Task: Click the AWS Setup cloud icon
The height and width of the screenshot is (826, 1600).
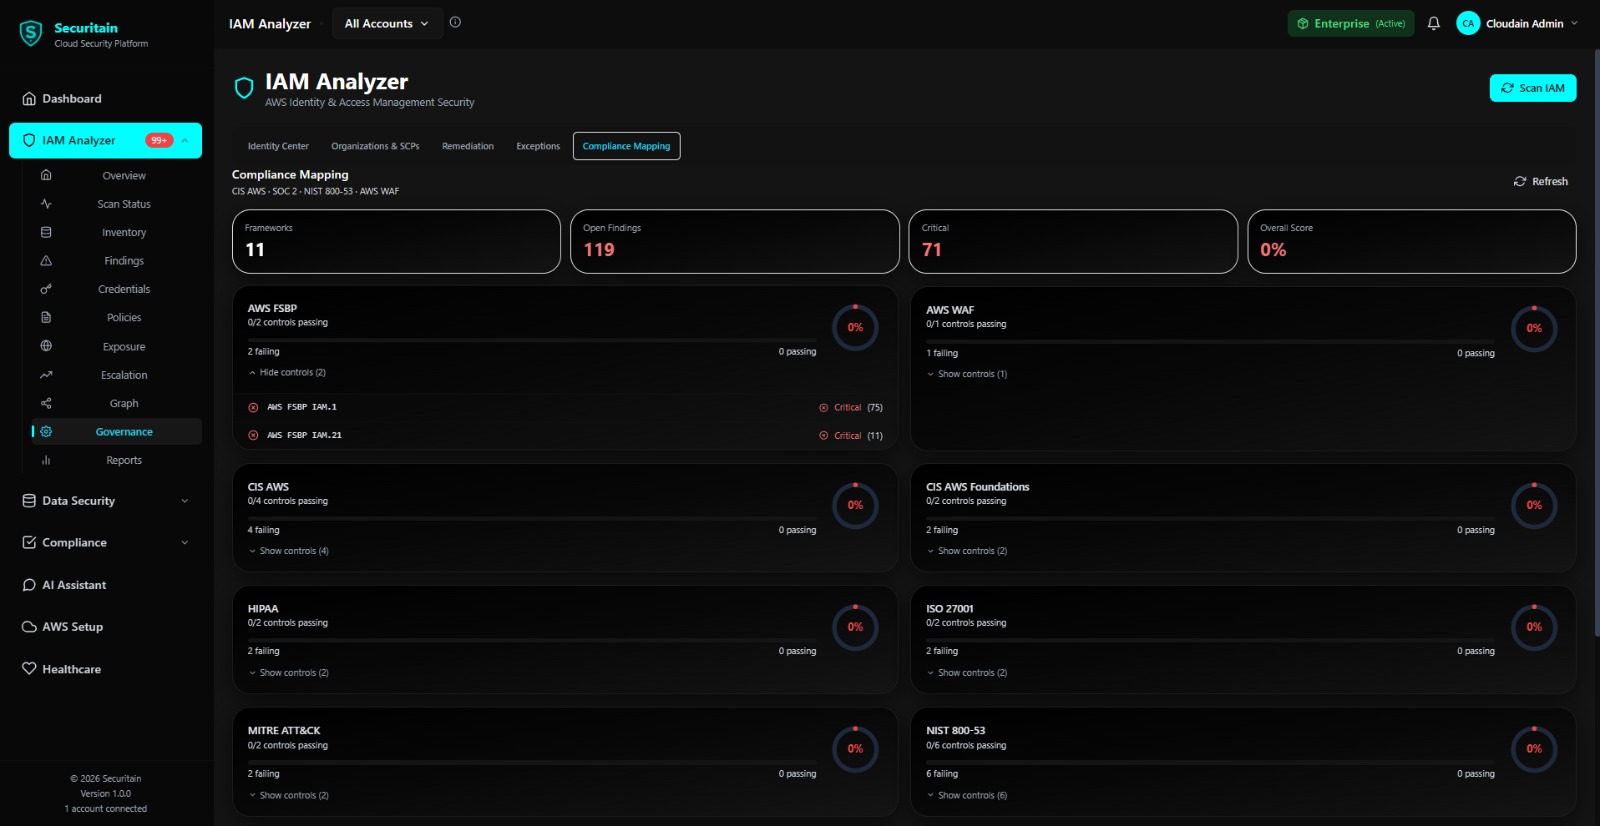Action: pos(29,627)
